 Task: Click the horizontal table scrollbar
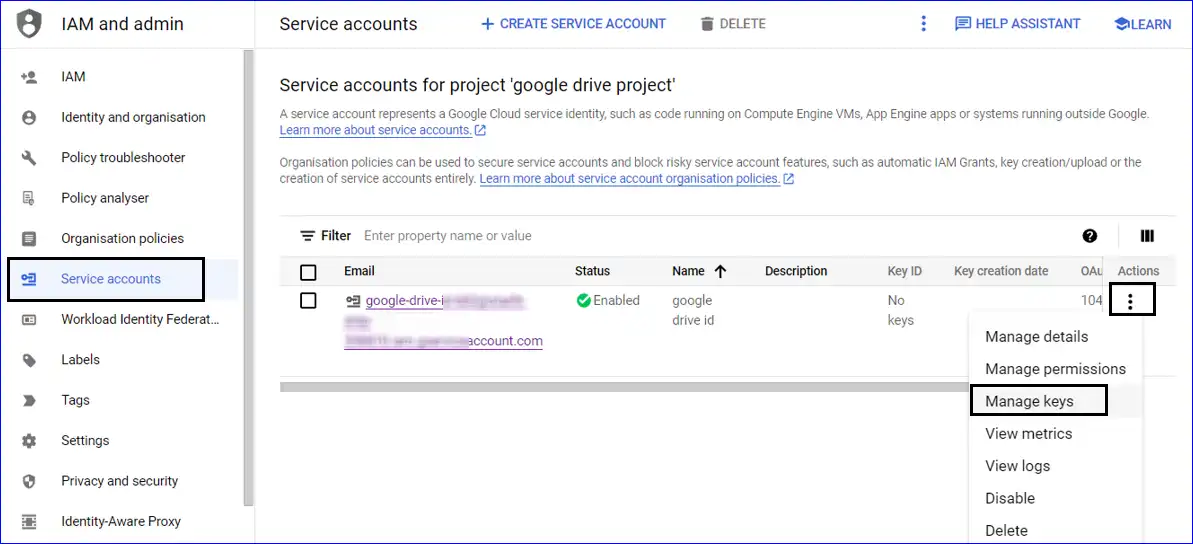(620, 386)
